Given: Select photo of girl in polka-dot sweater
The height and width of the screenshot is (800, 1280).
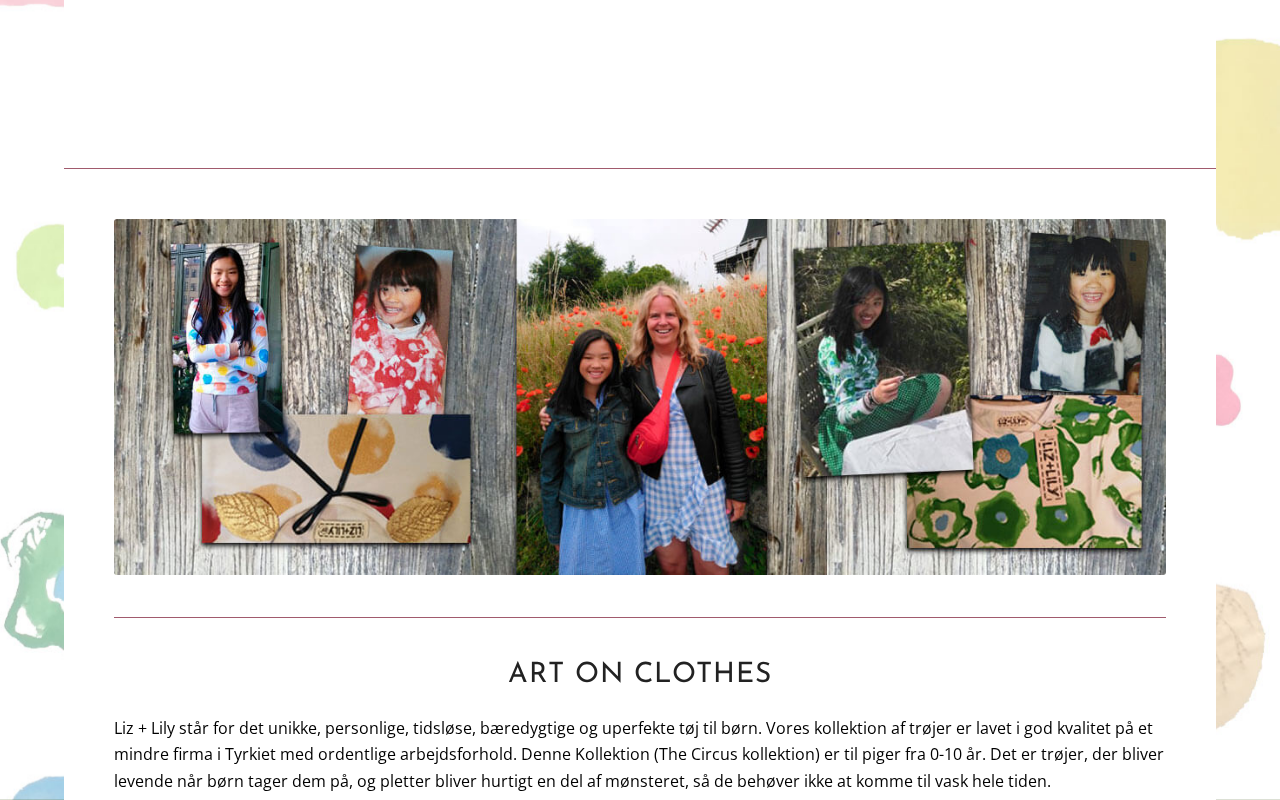Looking at the screenshot, I should point(224,338).
